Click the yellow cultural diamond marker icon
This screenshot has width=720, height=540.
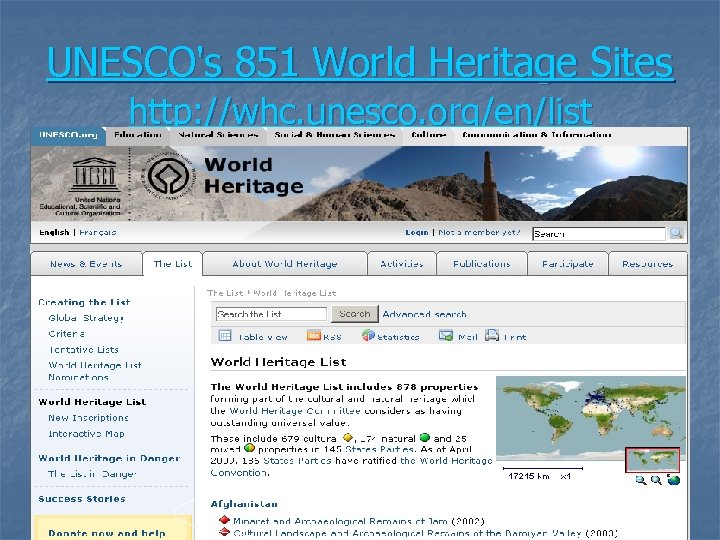pyautogui.click(x=348, y=437)
